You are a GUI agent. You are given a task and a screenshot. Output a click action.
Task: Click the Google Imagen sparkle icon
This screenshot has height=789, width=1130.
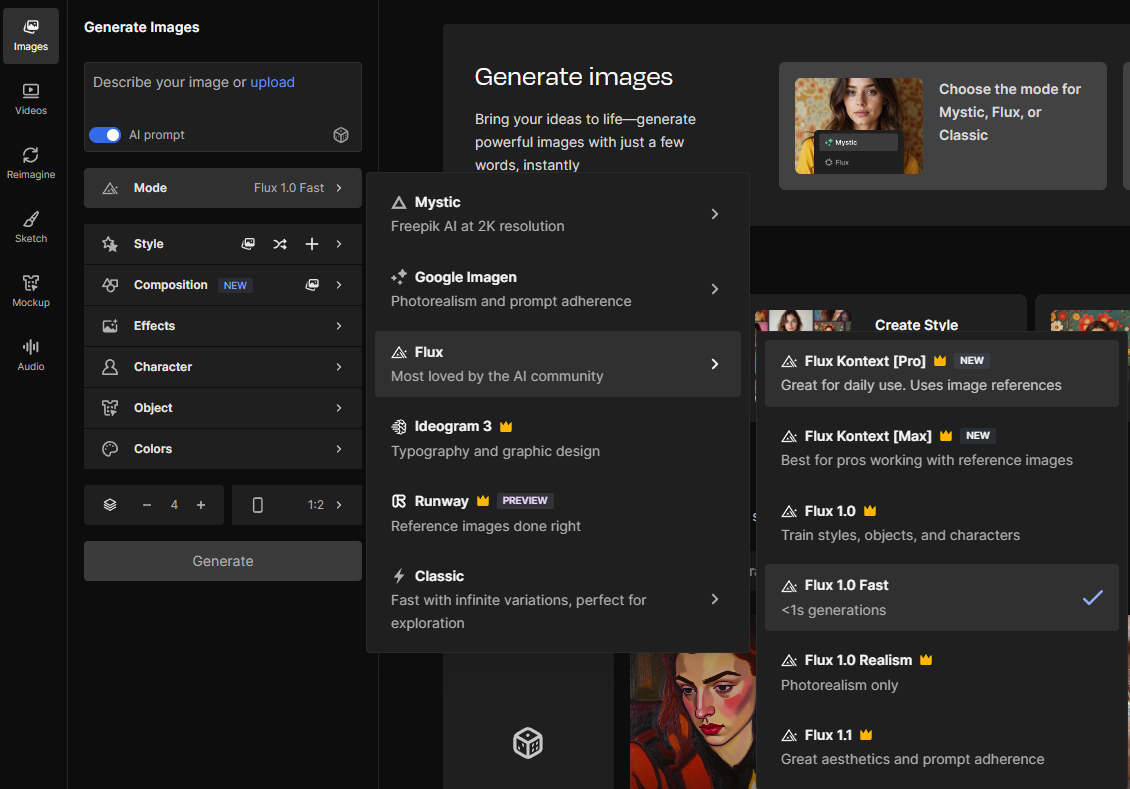click(x=399, y=277)
